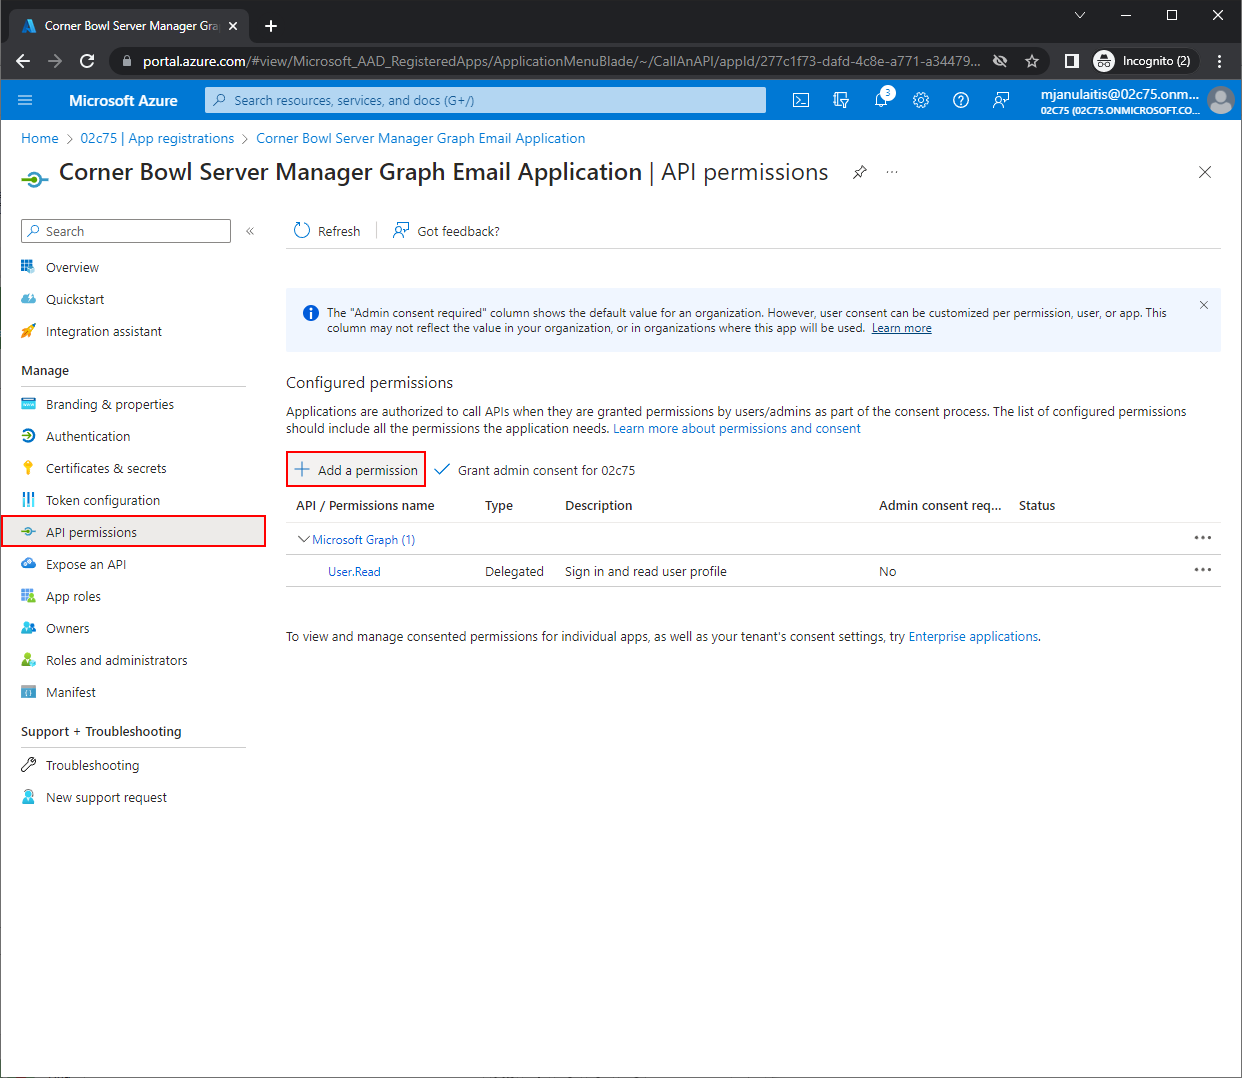Open the notifications bell
This screenshot has width=1242, height=1078.
coord(881,100)
